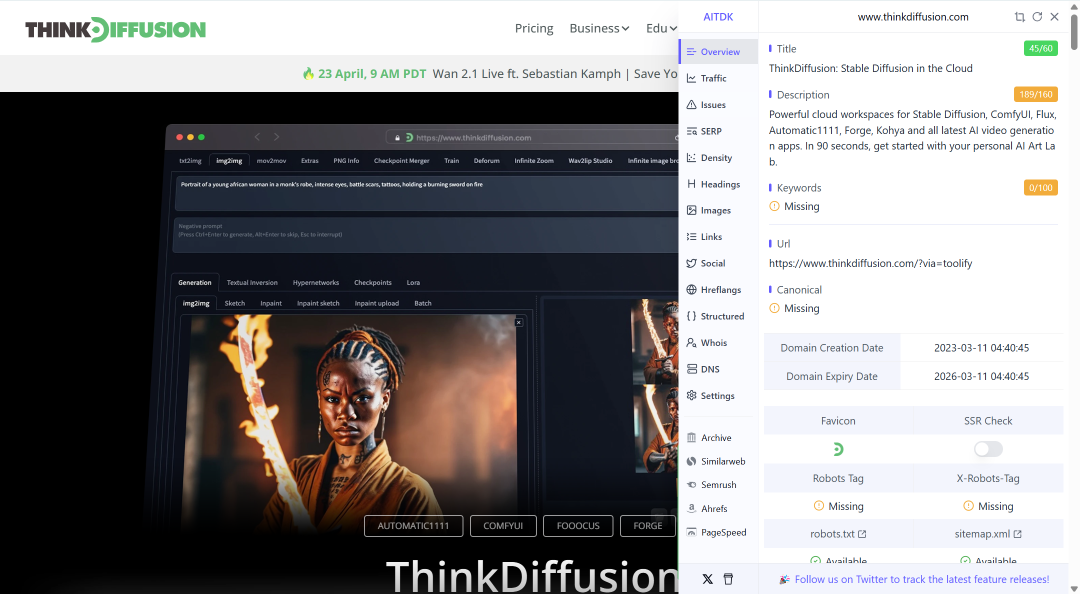
Task: Open the Density section
Action: point(718,158)
